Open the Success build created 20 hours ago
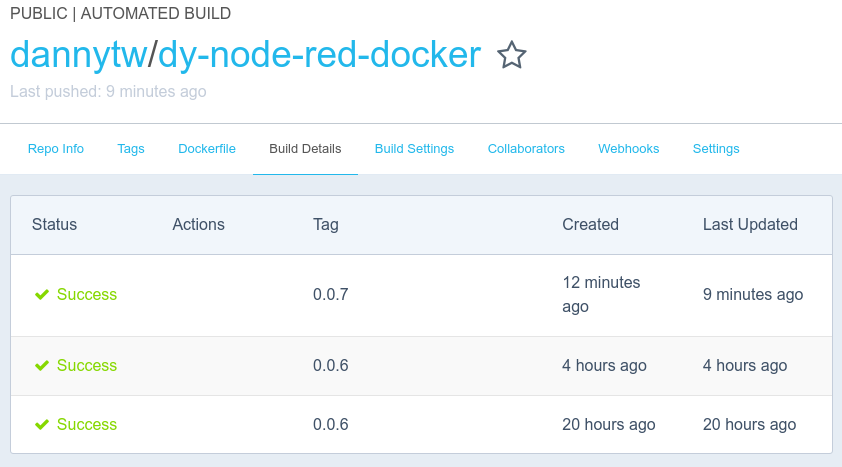This screenshot has width=842, height=467. point(87,425)
